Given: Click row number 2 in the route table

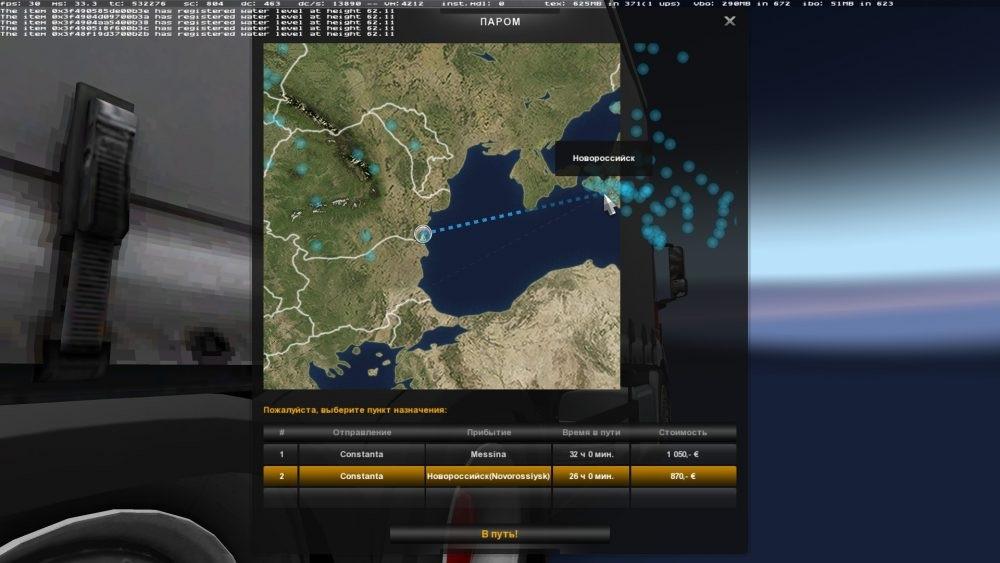Looking at the screenshot, I should [x=281, y=476].
